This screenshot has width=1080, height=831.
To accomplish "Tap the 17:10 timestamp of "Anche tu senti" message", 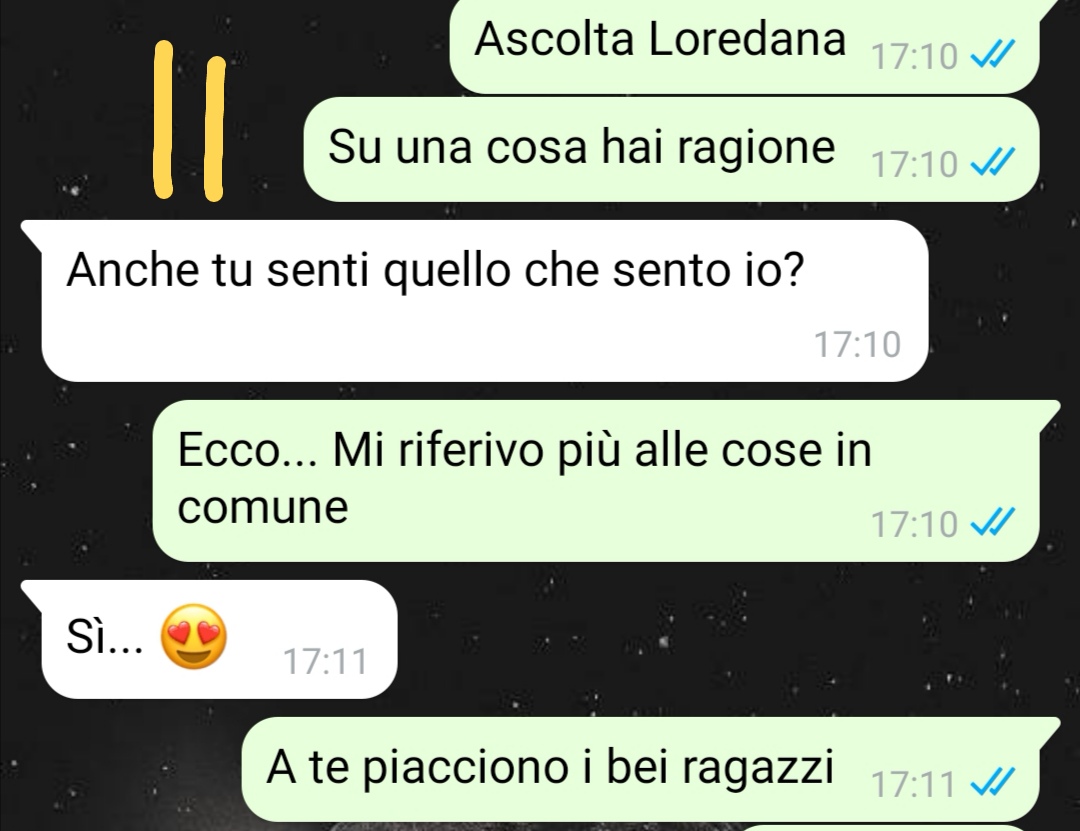I will (x=857, y=344).
